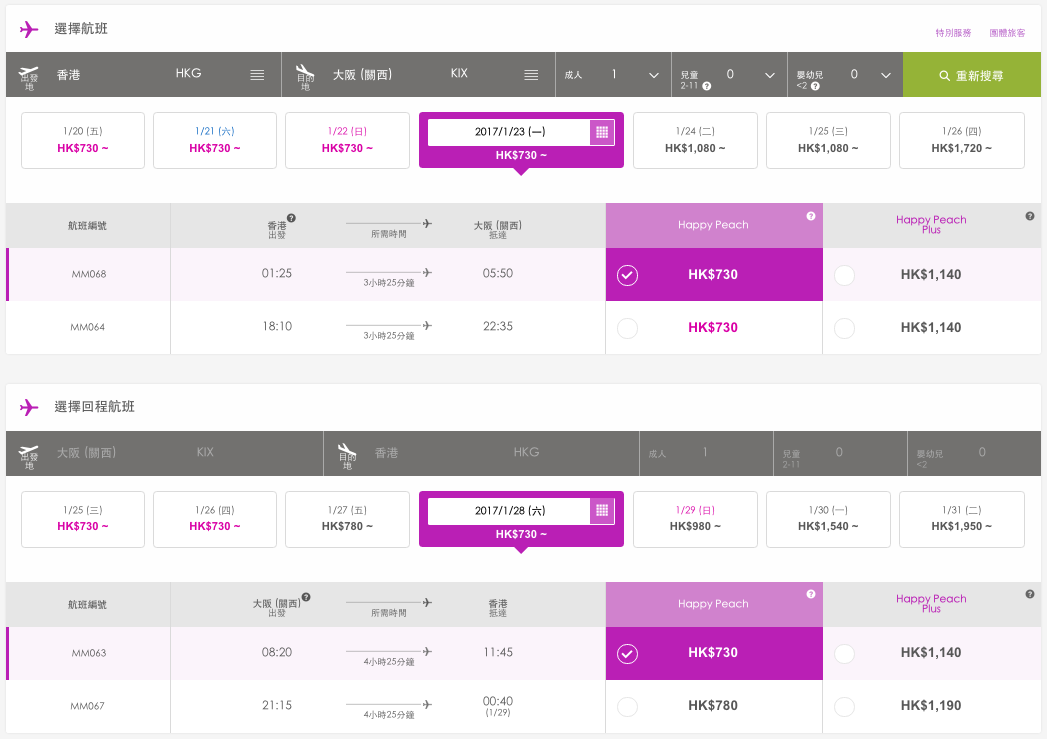Click the 2017/1/23 (一) date field

[x=509, y=132]
